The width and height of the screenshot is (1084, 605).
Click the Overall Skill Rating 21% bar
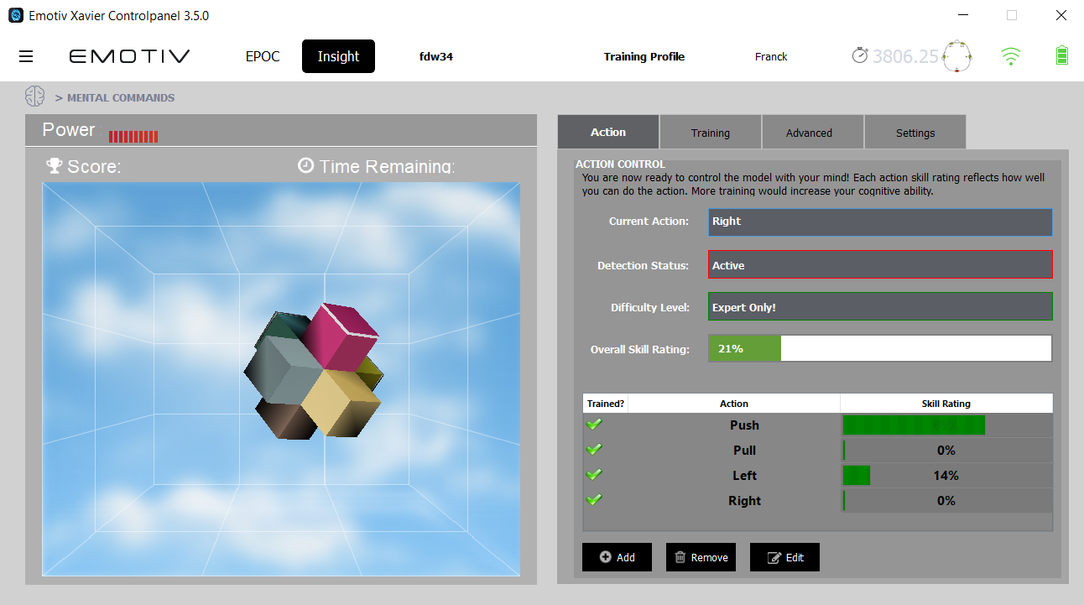click(880, 348)
